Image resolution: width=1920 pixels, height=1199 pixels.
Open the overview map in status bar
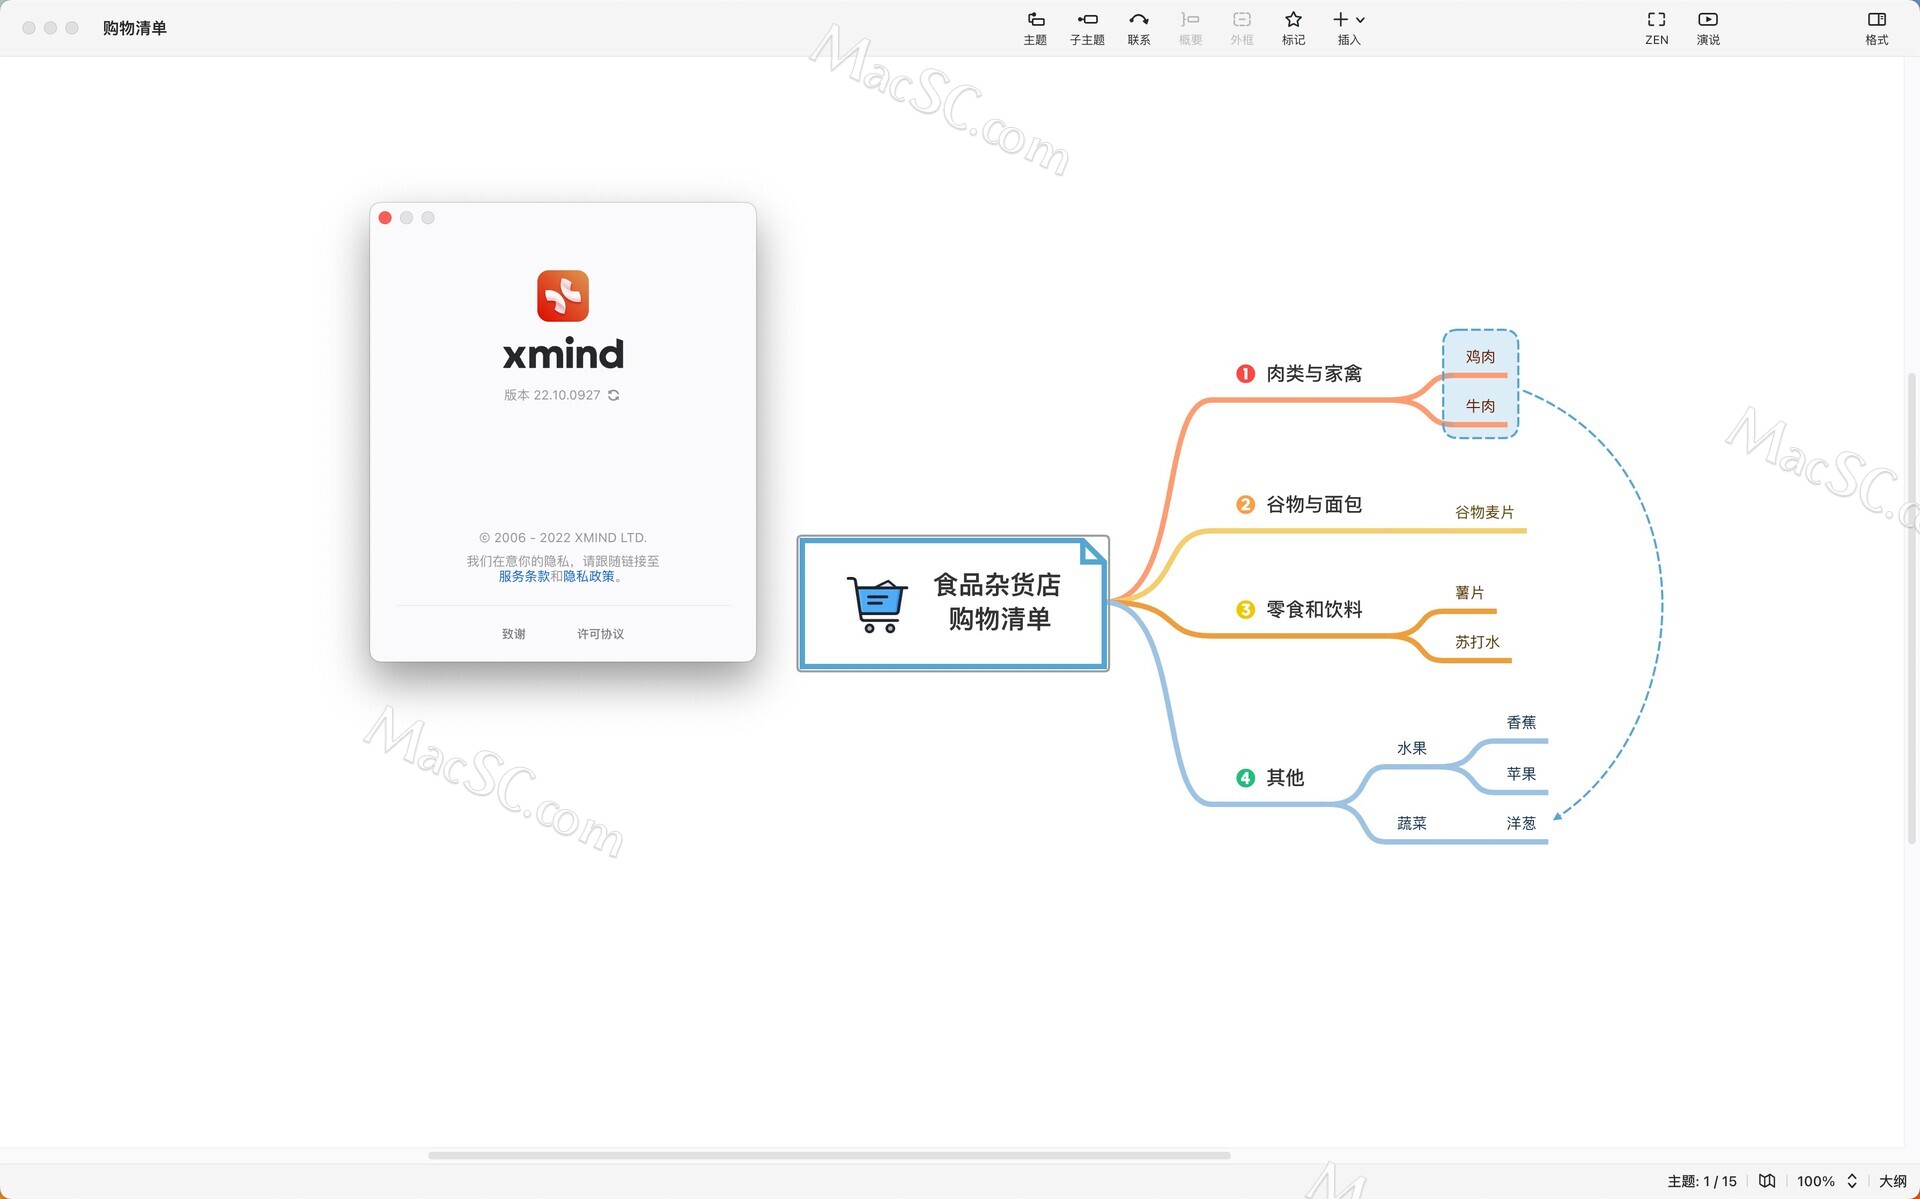tap(1767, 1181)
